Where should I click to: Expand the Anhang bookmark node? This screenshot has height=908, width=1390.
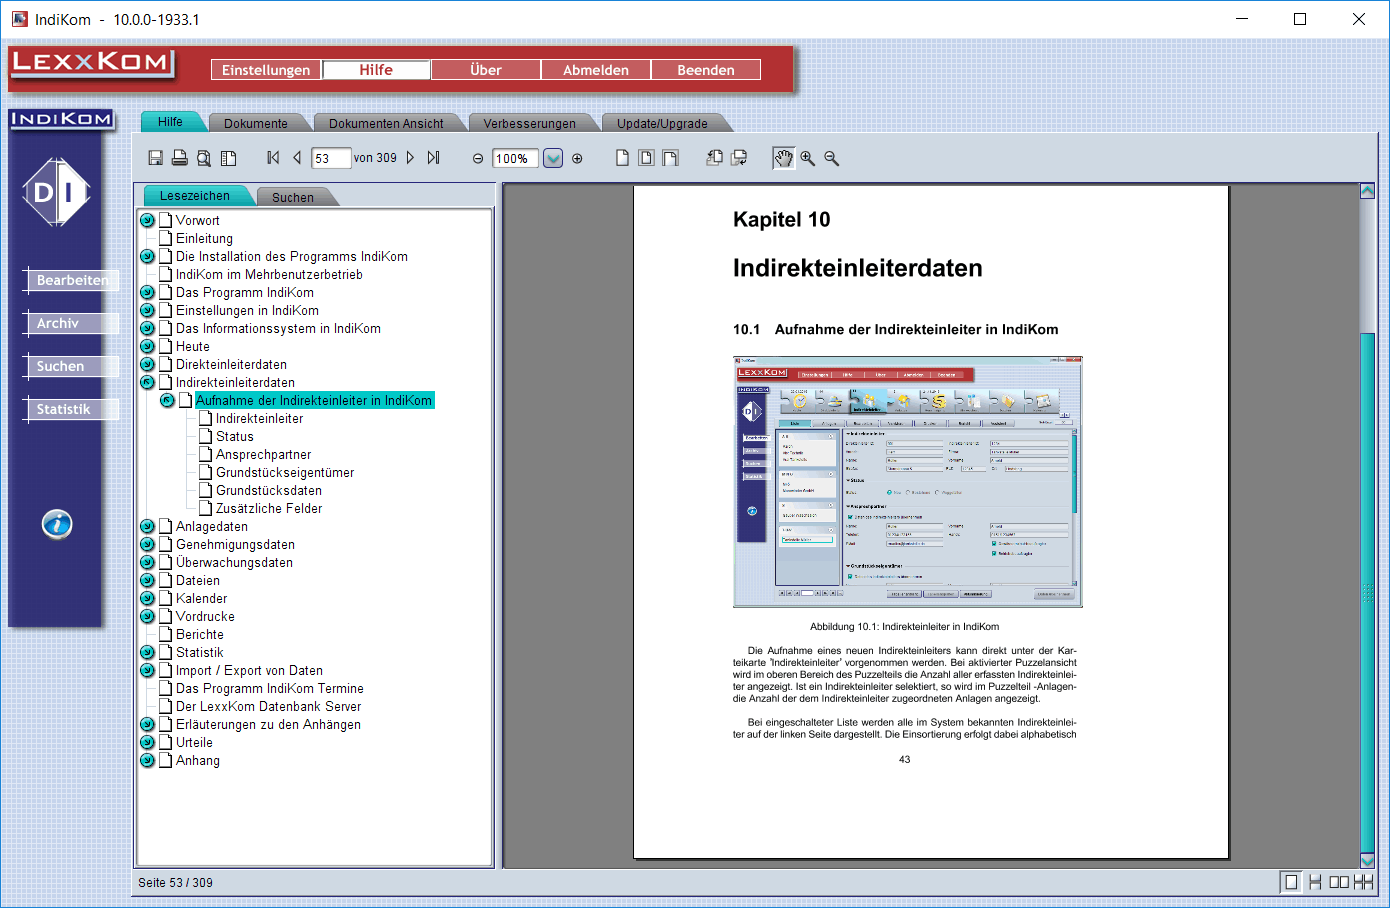[147, 760]
